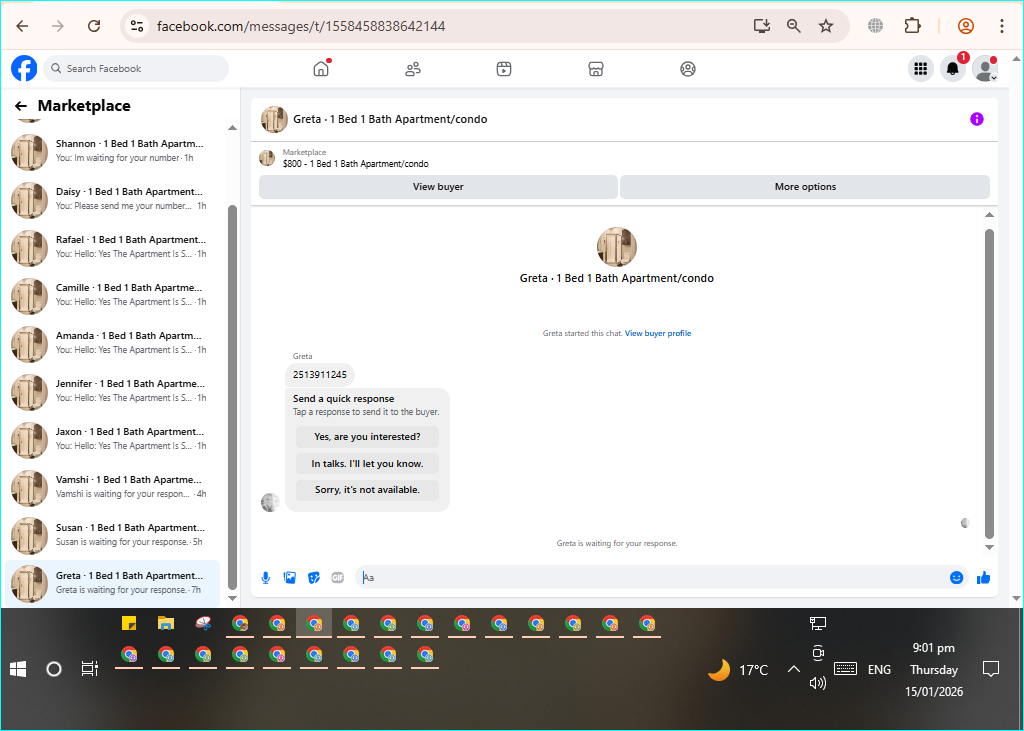Open conversation info purple icon

tap(976, 119)
